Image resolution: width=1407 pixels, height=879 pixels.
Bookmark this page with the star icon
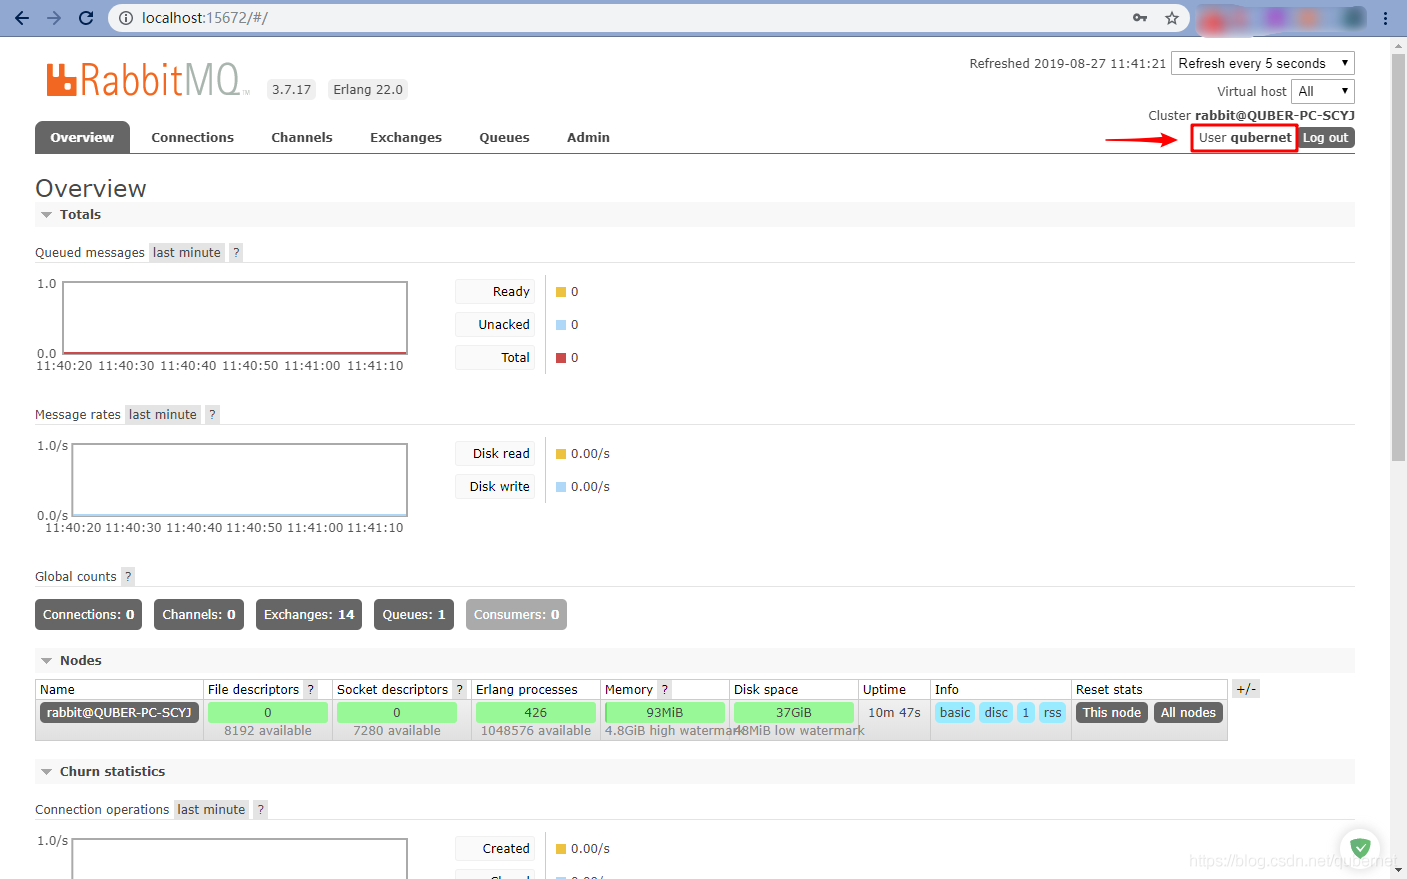tap(1171, 18)
